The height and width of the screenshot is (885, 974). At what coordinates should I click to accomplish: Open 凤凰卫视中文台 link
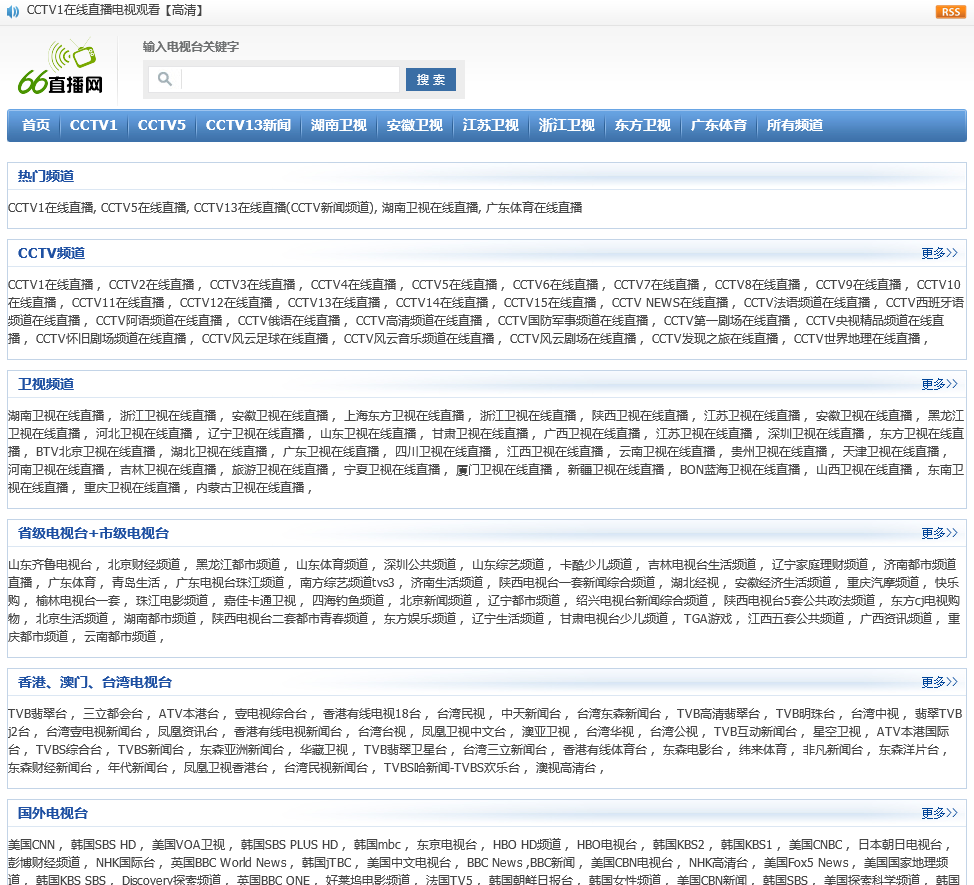463,732
